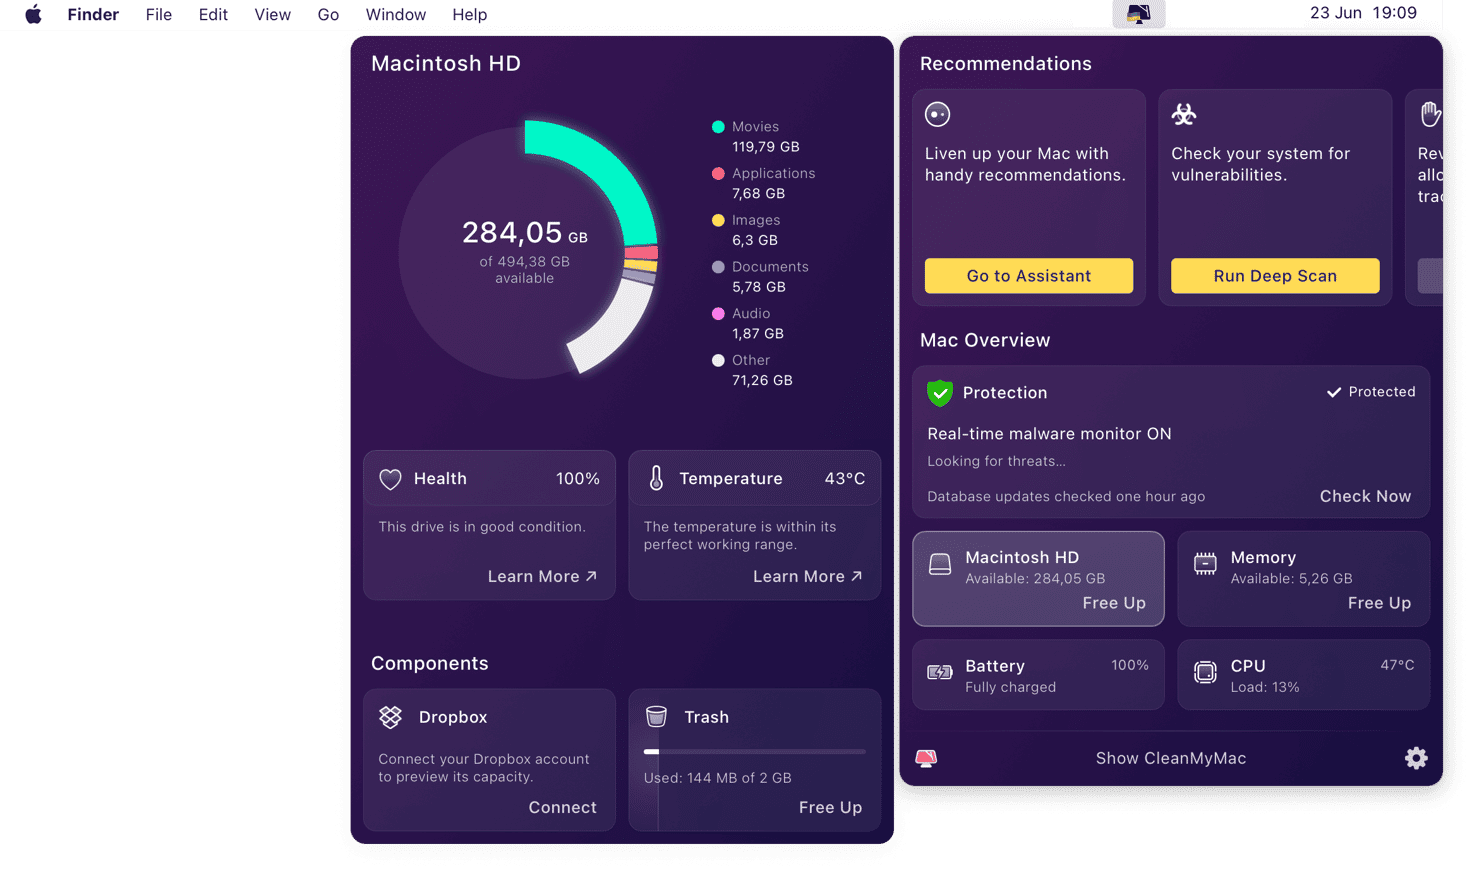Click the Macintosh HD drive icon
The width and height of the screenshot is (1472, 878).
[940, 564]
